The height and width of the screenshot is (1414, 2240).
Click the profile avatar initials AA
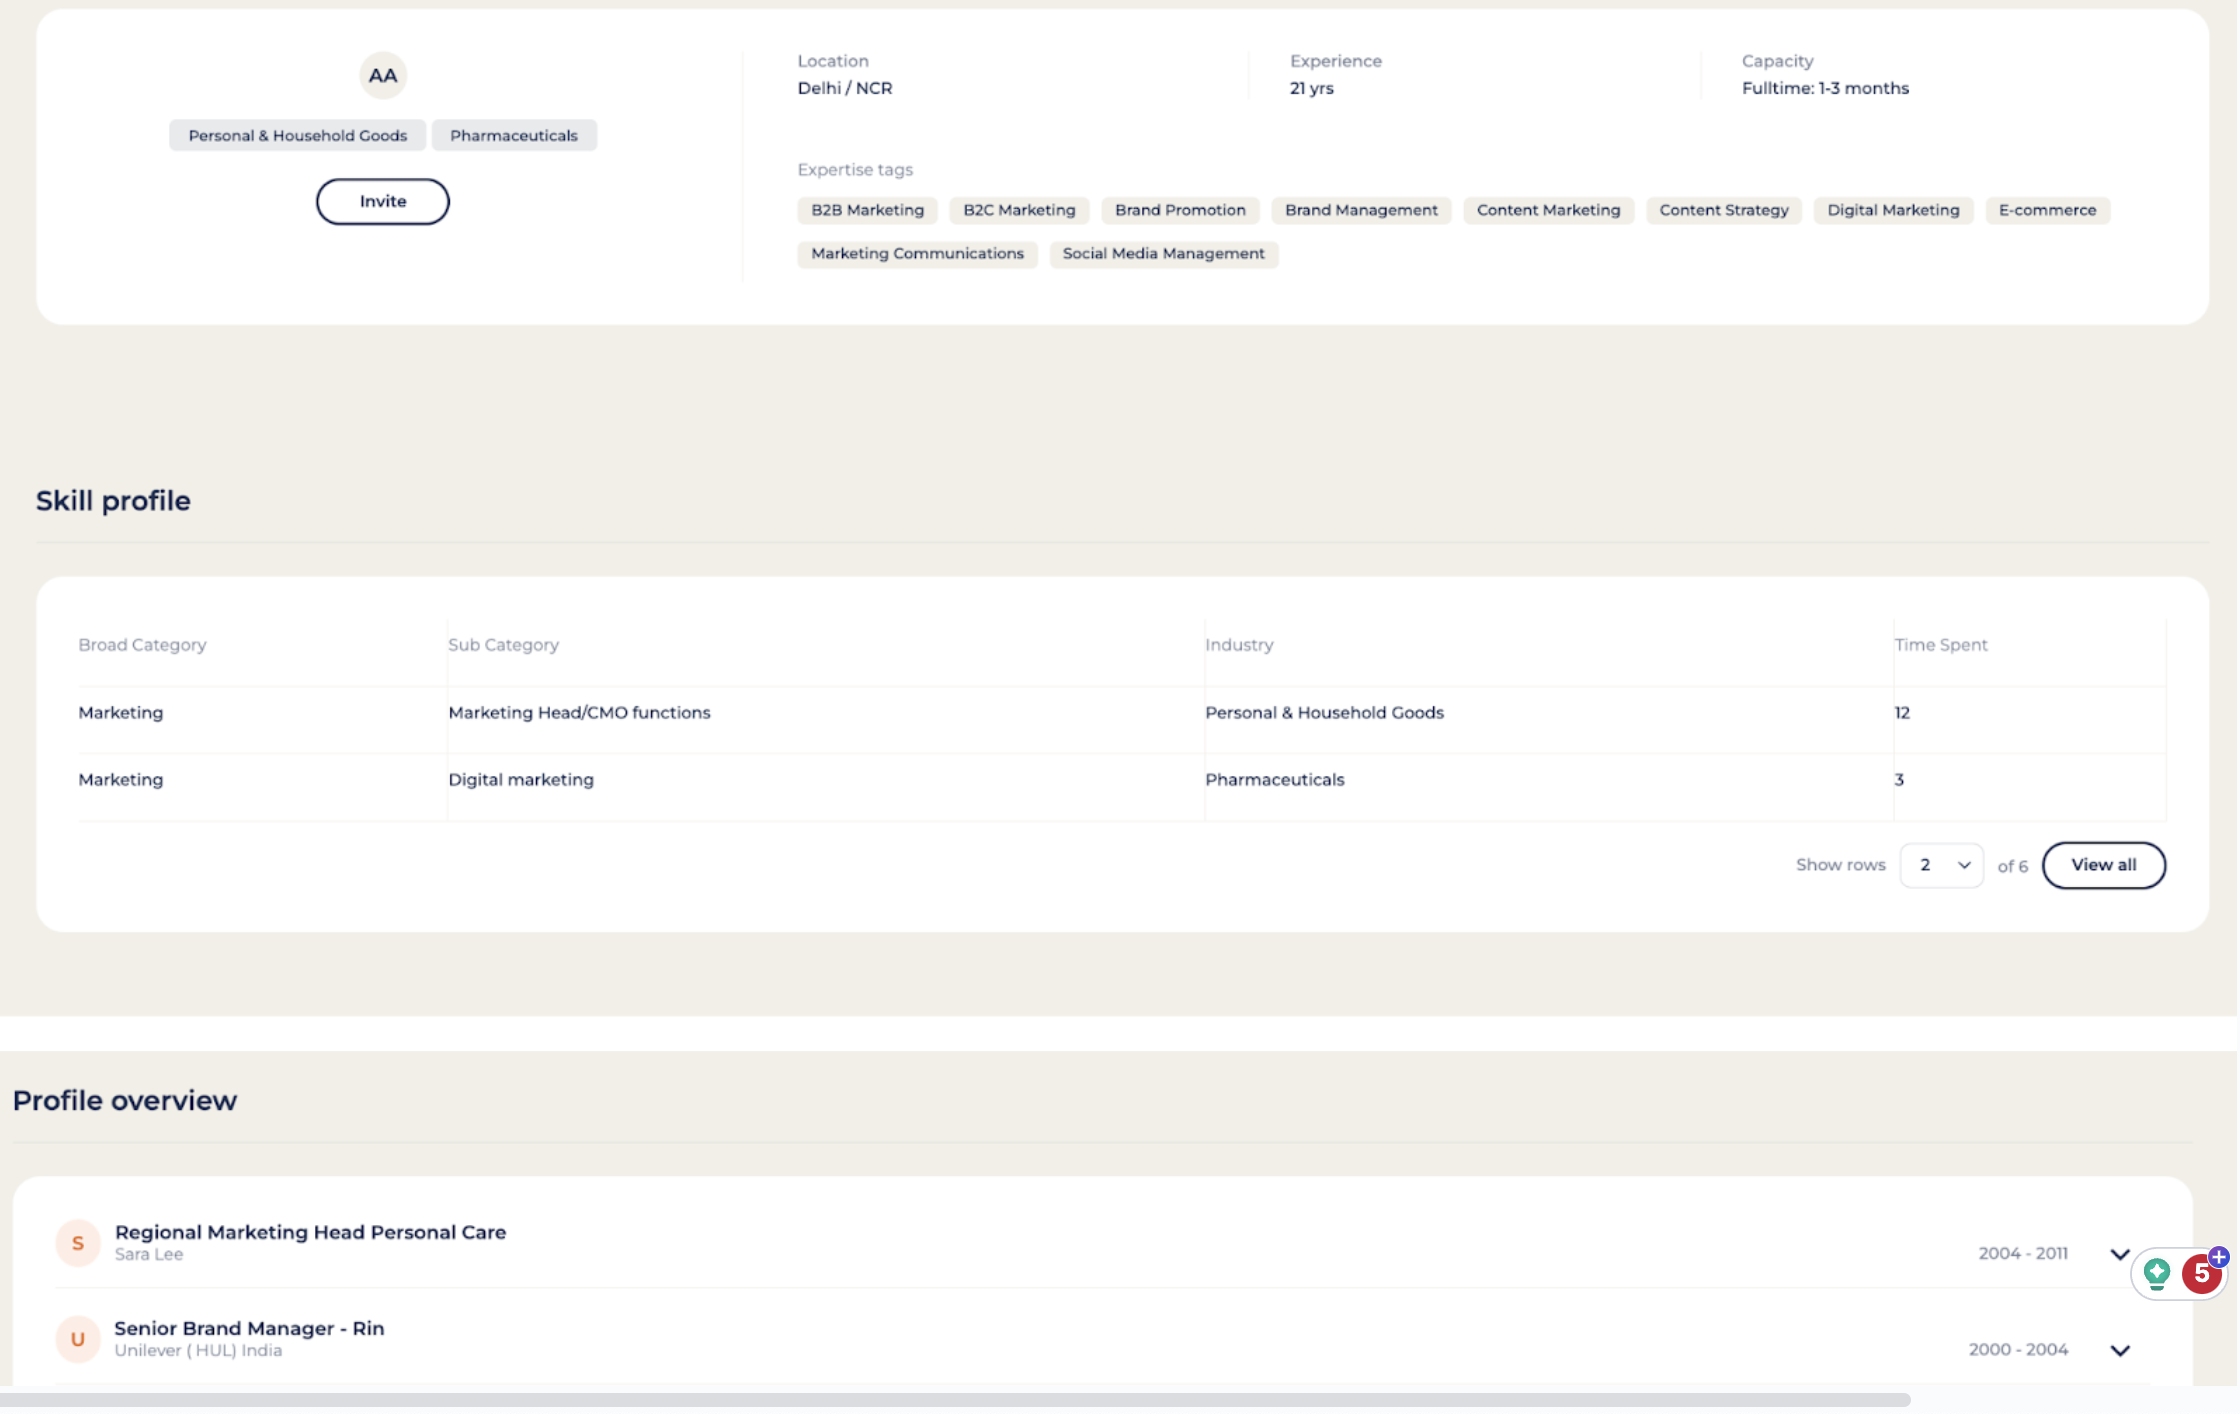pos(383,75)
